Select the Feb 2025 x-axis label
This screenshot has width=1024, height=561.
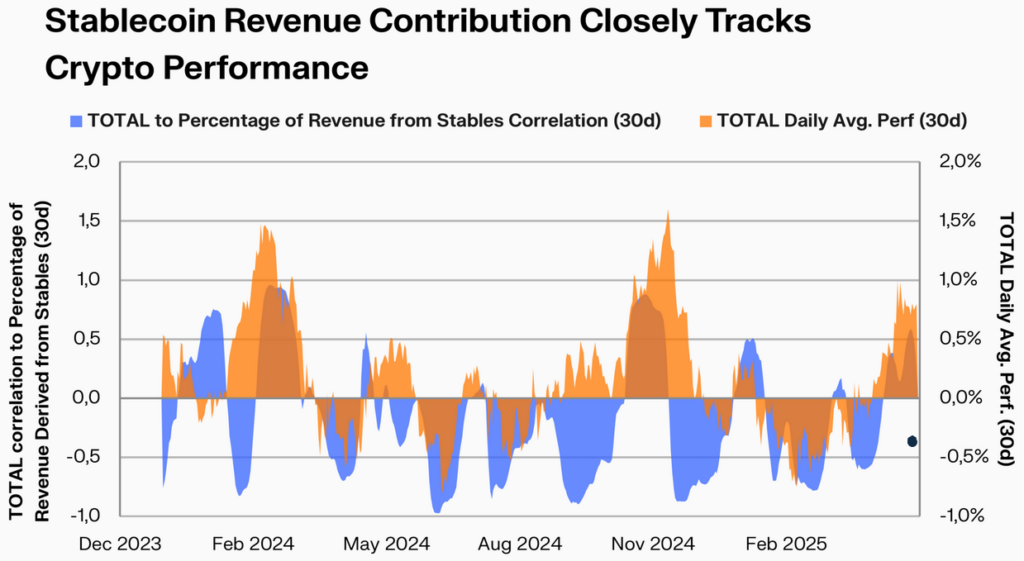click(x=784, y=544)
